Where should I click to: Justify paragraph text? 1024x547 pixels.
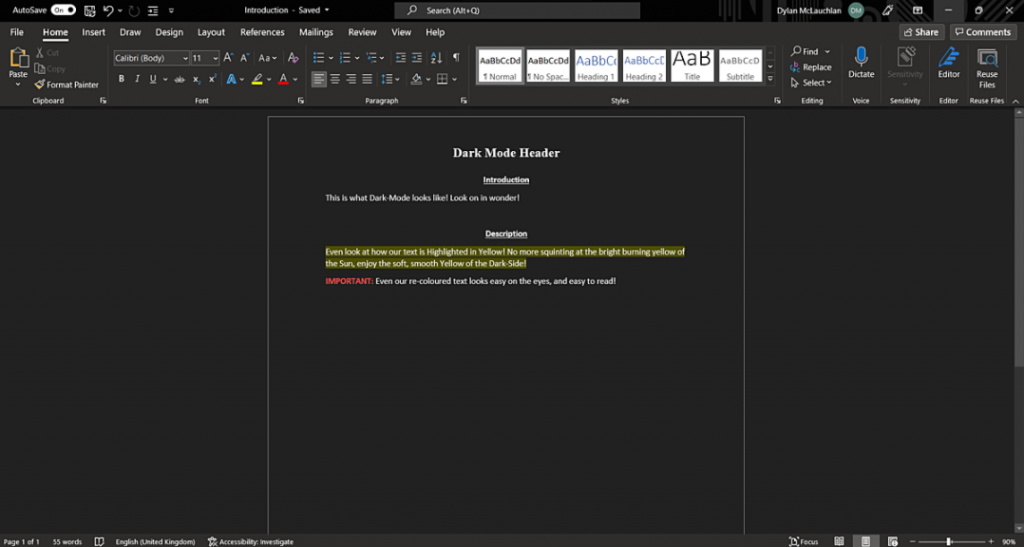[367, 80]
